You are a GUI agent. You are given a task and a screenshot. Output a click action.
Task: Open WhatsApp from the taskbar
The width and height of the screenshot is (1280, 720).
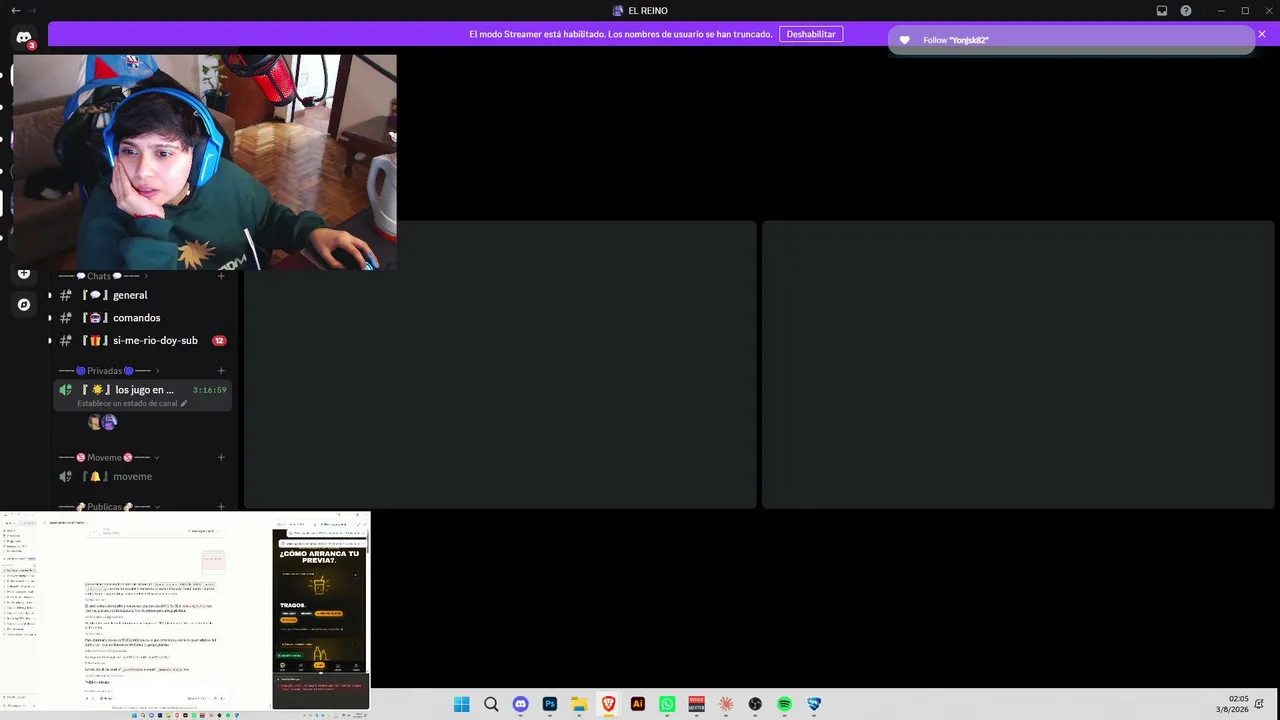click(x=667, y=704)
